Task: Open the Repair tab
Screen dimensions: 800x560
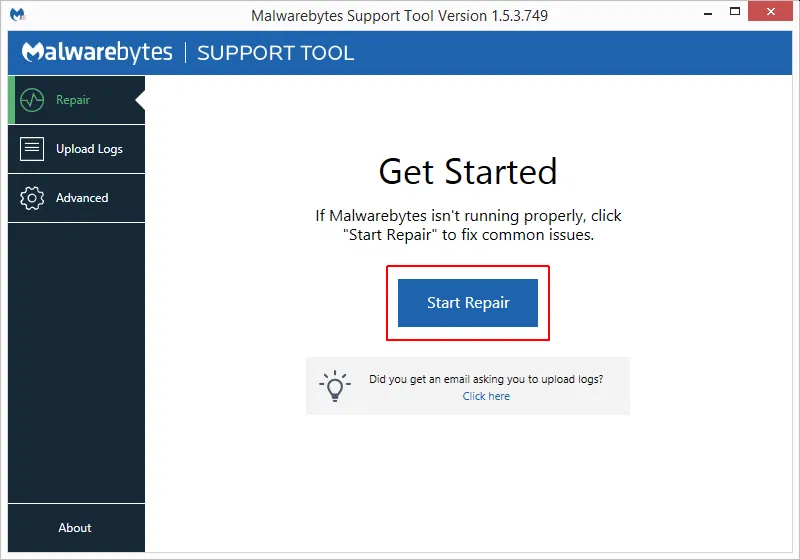Action: (x=77, y=100)
